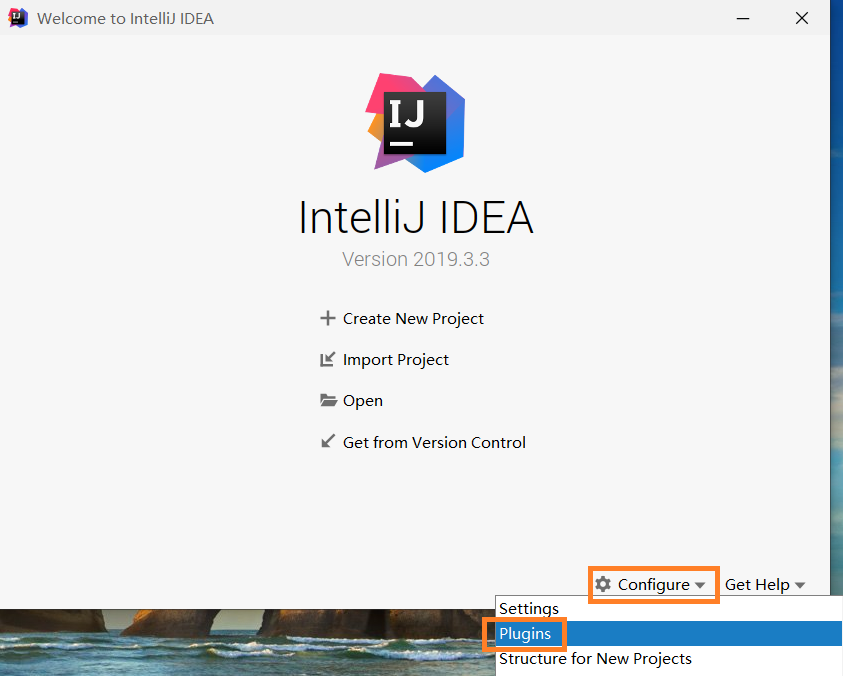Close the Welcome to IntelliJ IDEA window
This screenshot has width=843, height=676.
click(x=802, y=18)
